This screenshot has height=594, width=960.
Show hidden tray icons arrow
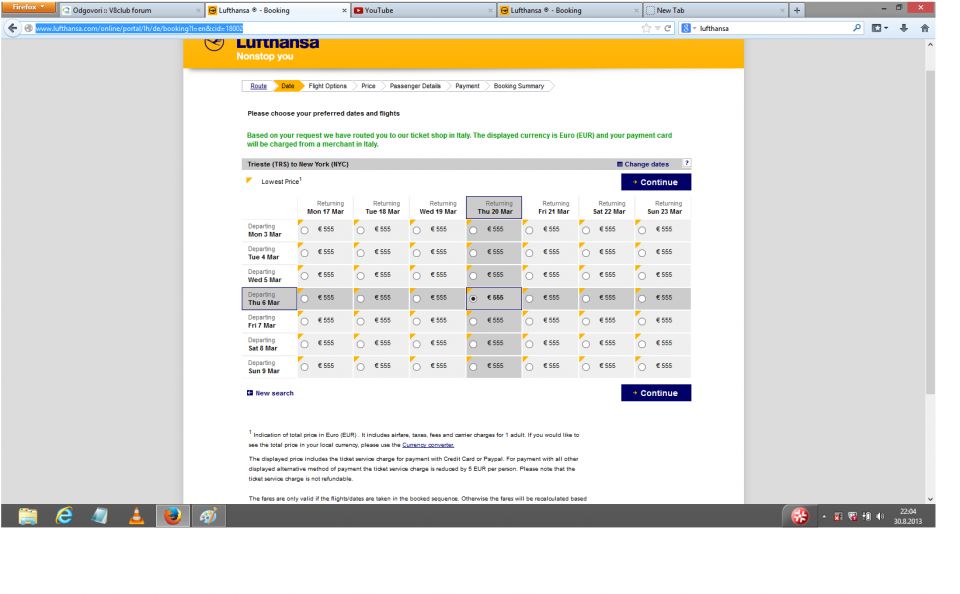[x=824, y=517]
